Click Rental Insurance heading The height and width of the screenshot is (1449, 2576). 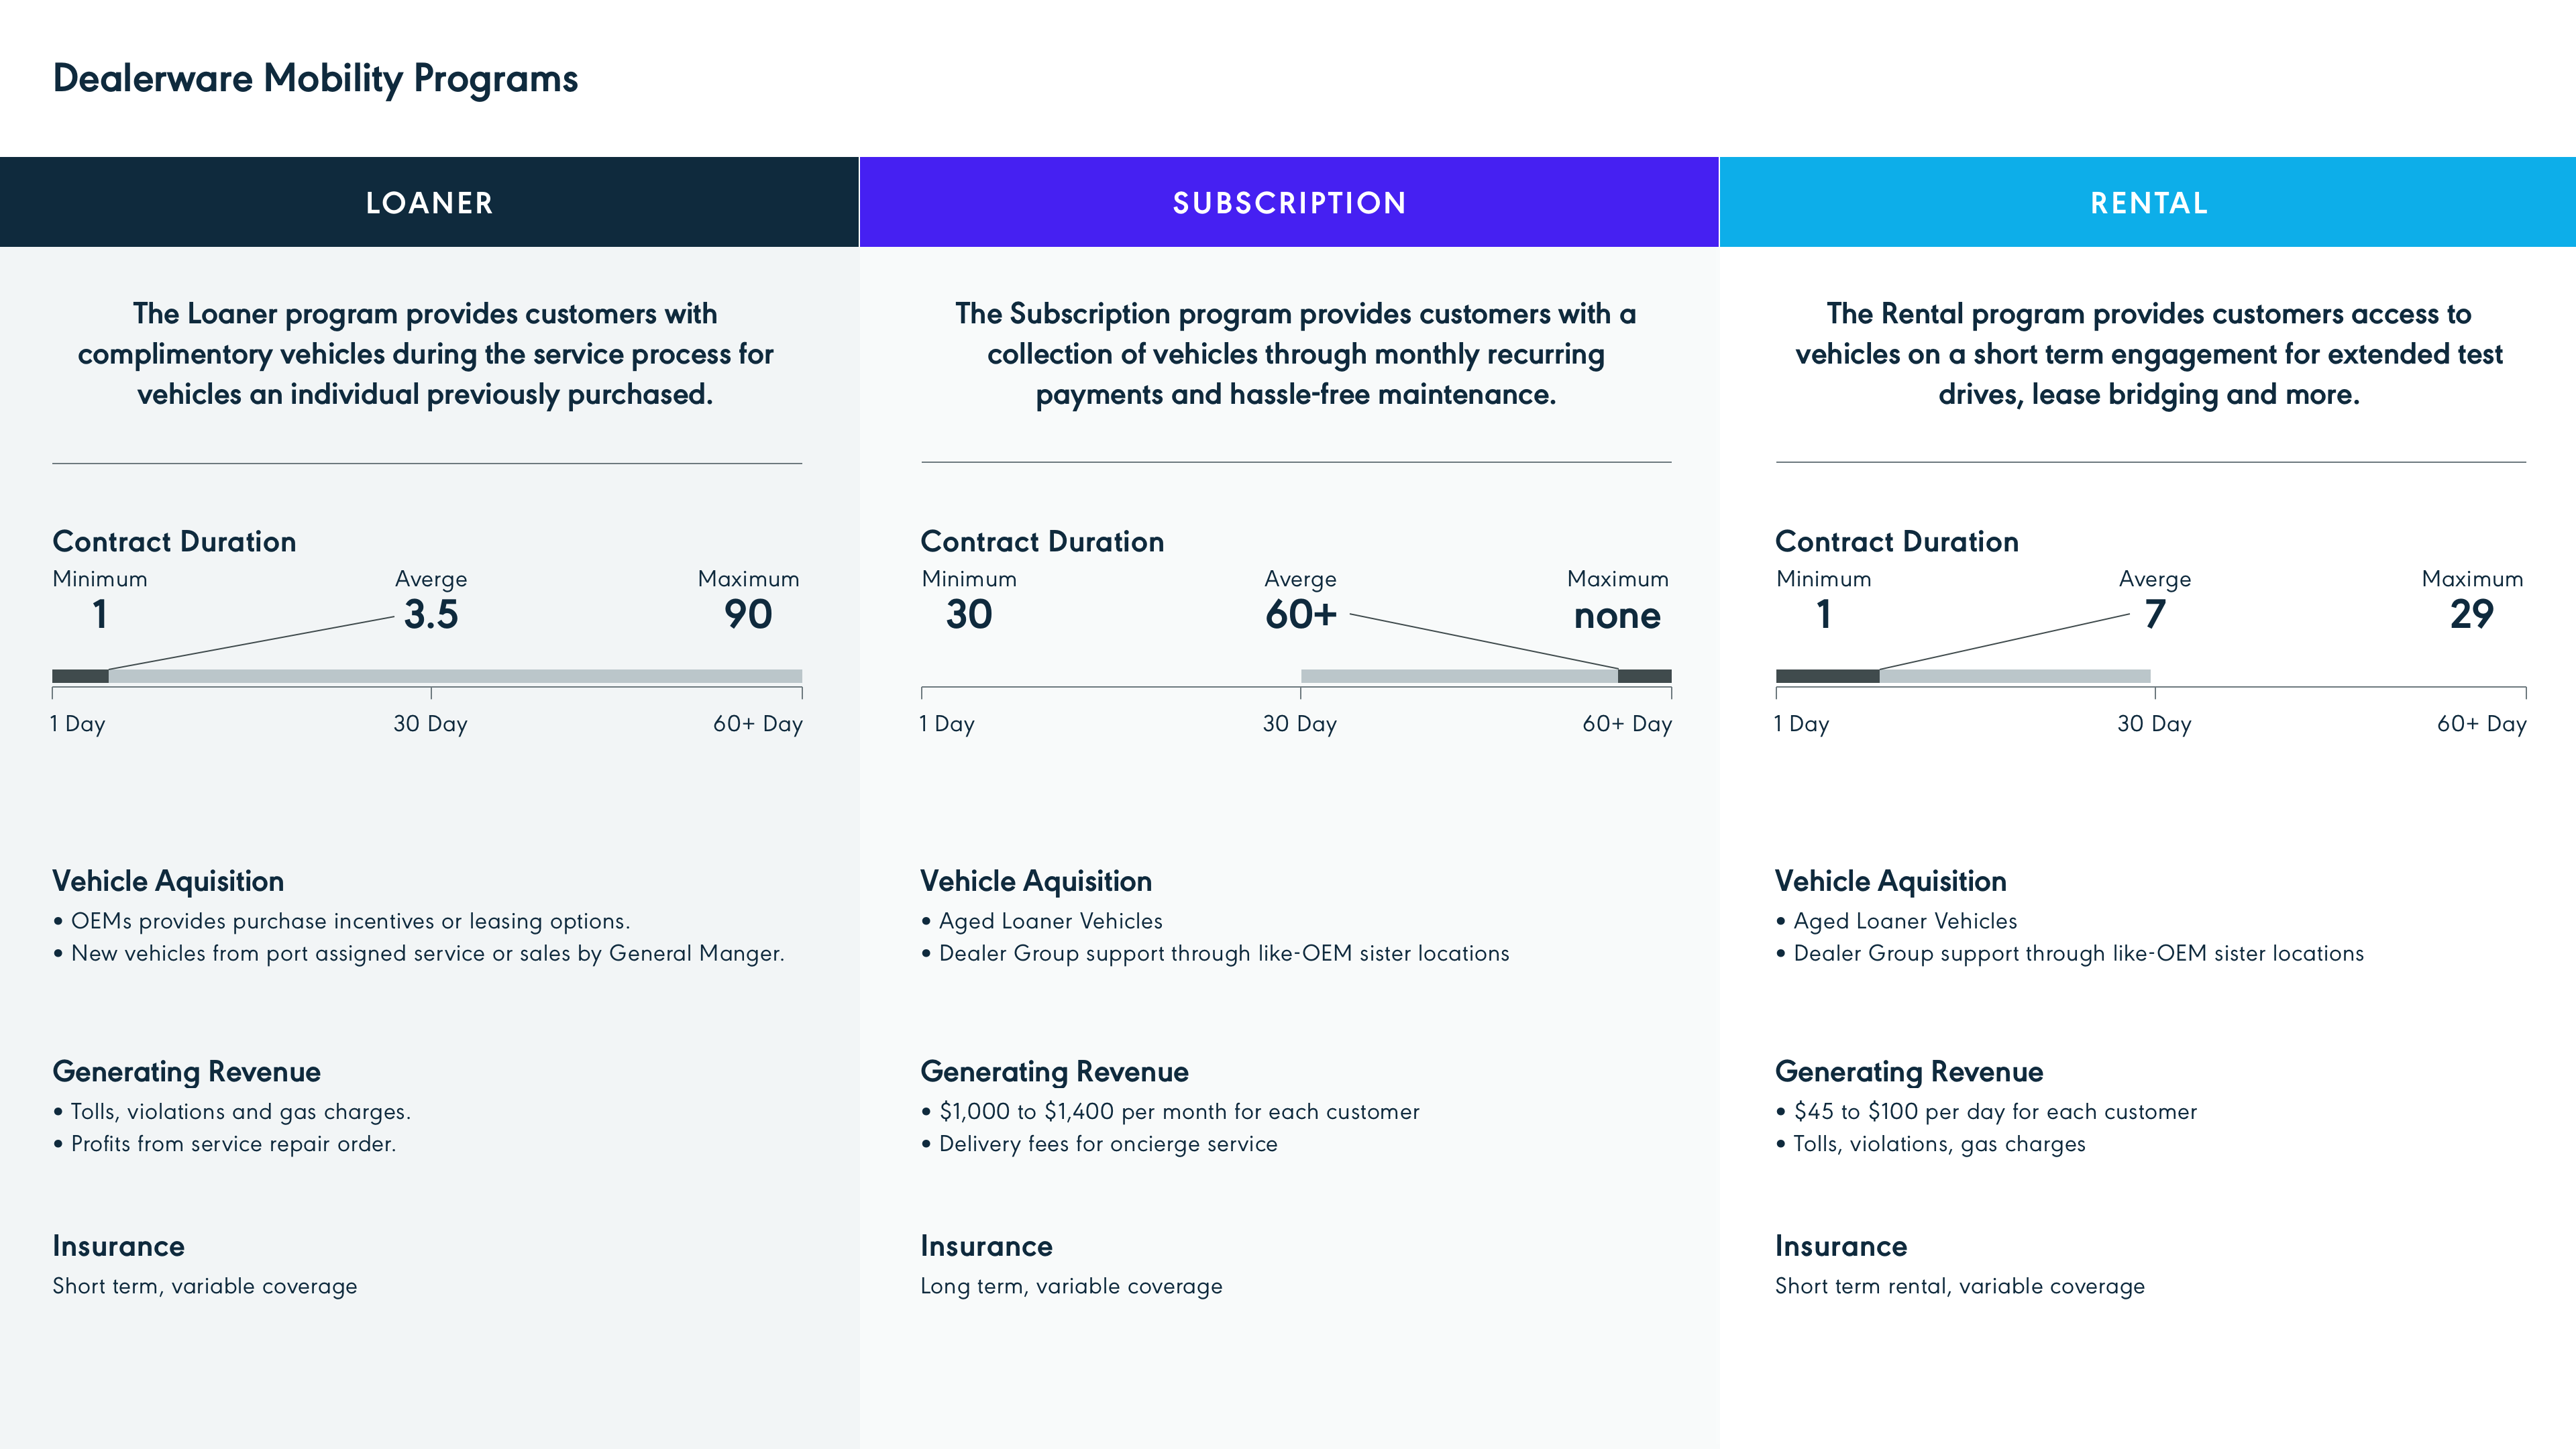(1840, 1246)
